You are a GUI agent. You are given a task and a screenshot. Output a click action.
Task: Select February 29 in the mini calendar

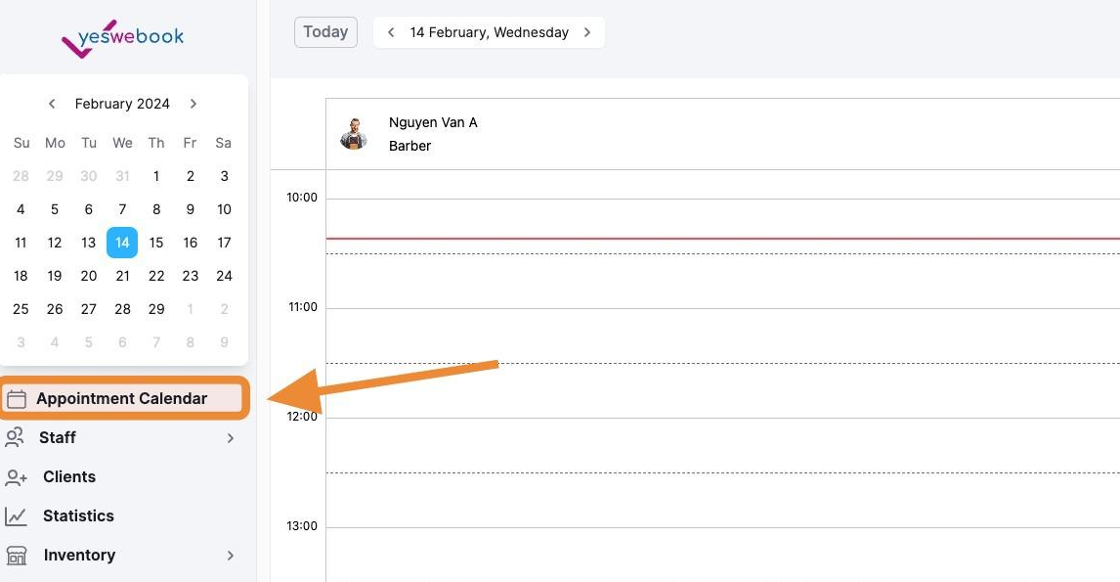[156, 309]
